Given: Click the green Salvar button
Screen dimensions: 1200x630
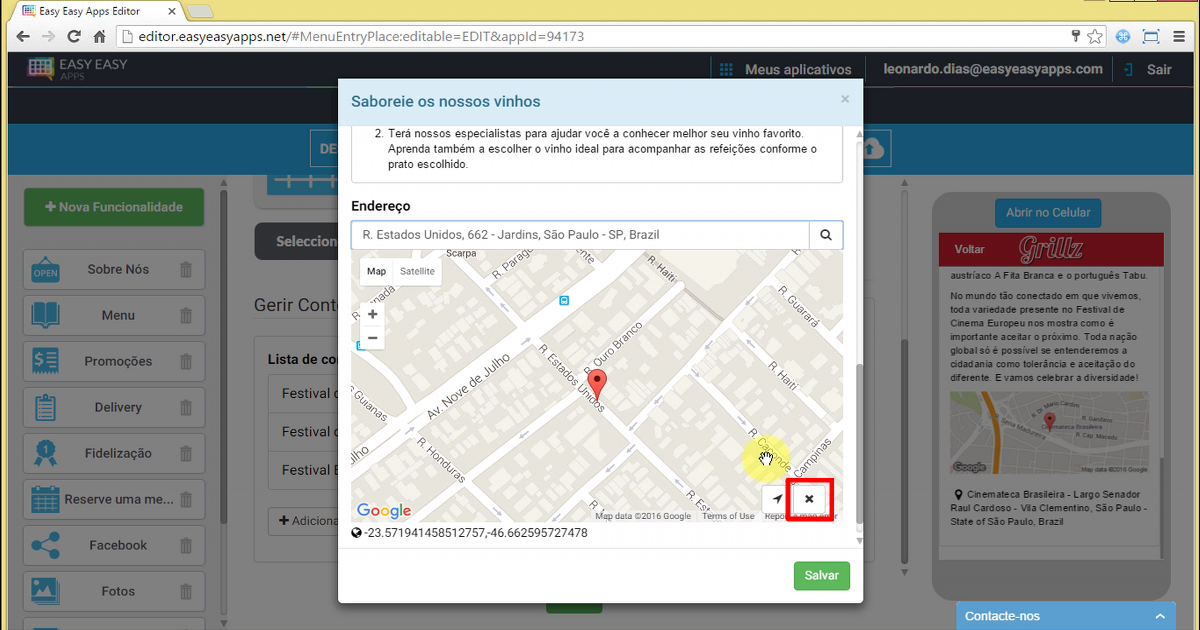Looking at the screenshot, I should 821,576.
